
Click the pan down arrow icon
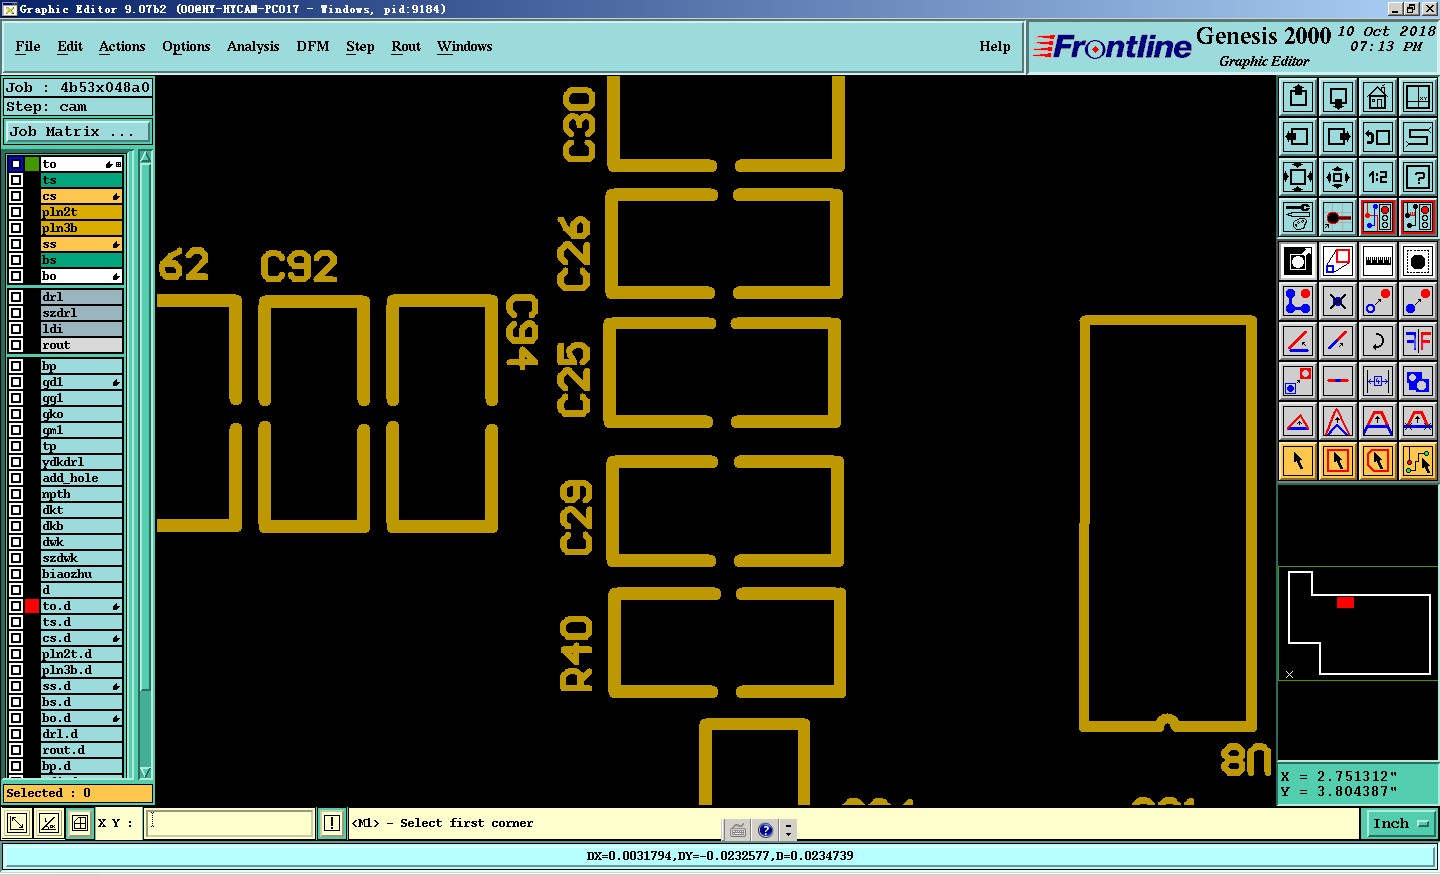pyautogui.click(x=1338, y=97)
